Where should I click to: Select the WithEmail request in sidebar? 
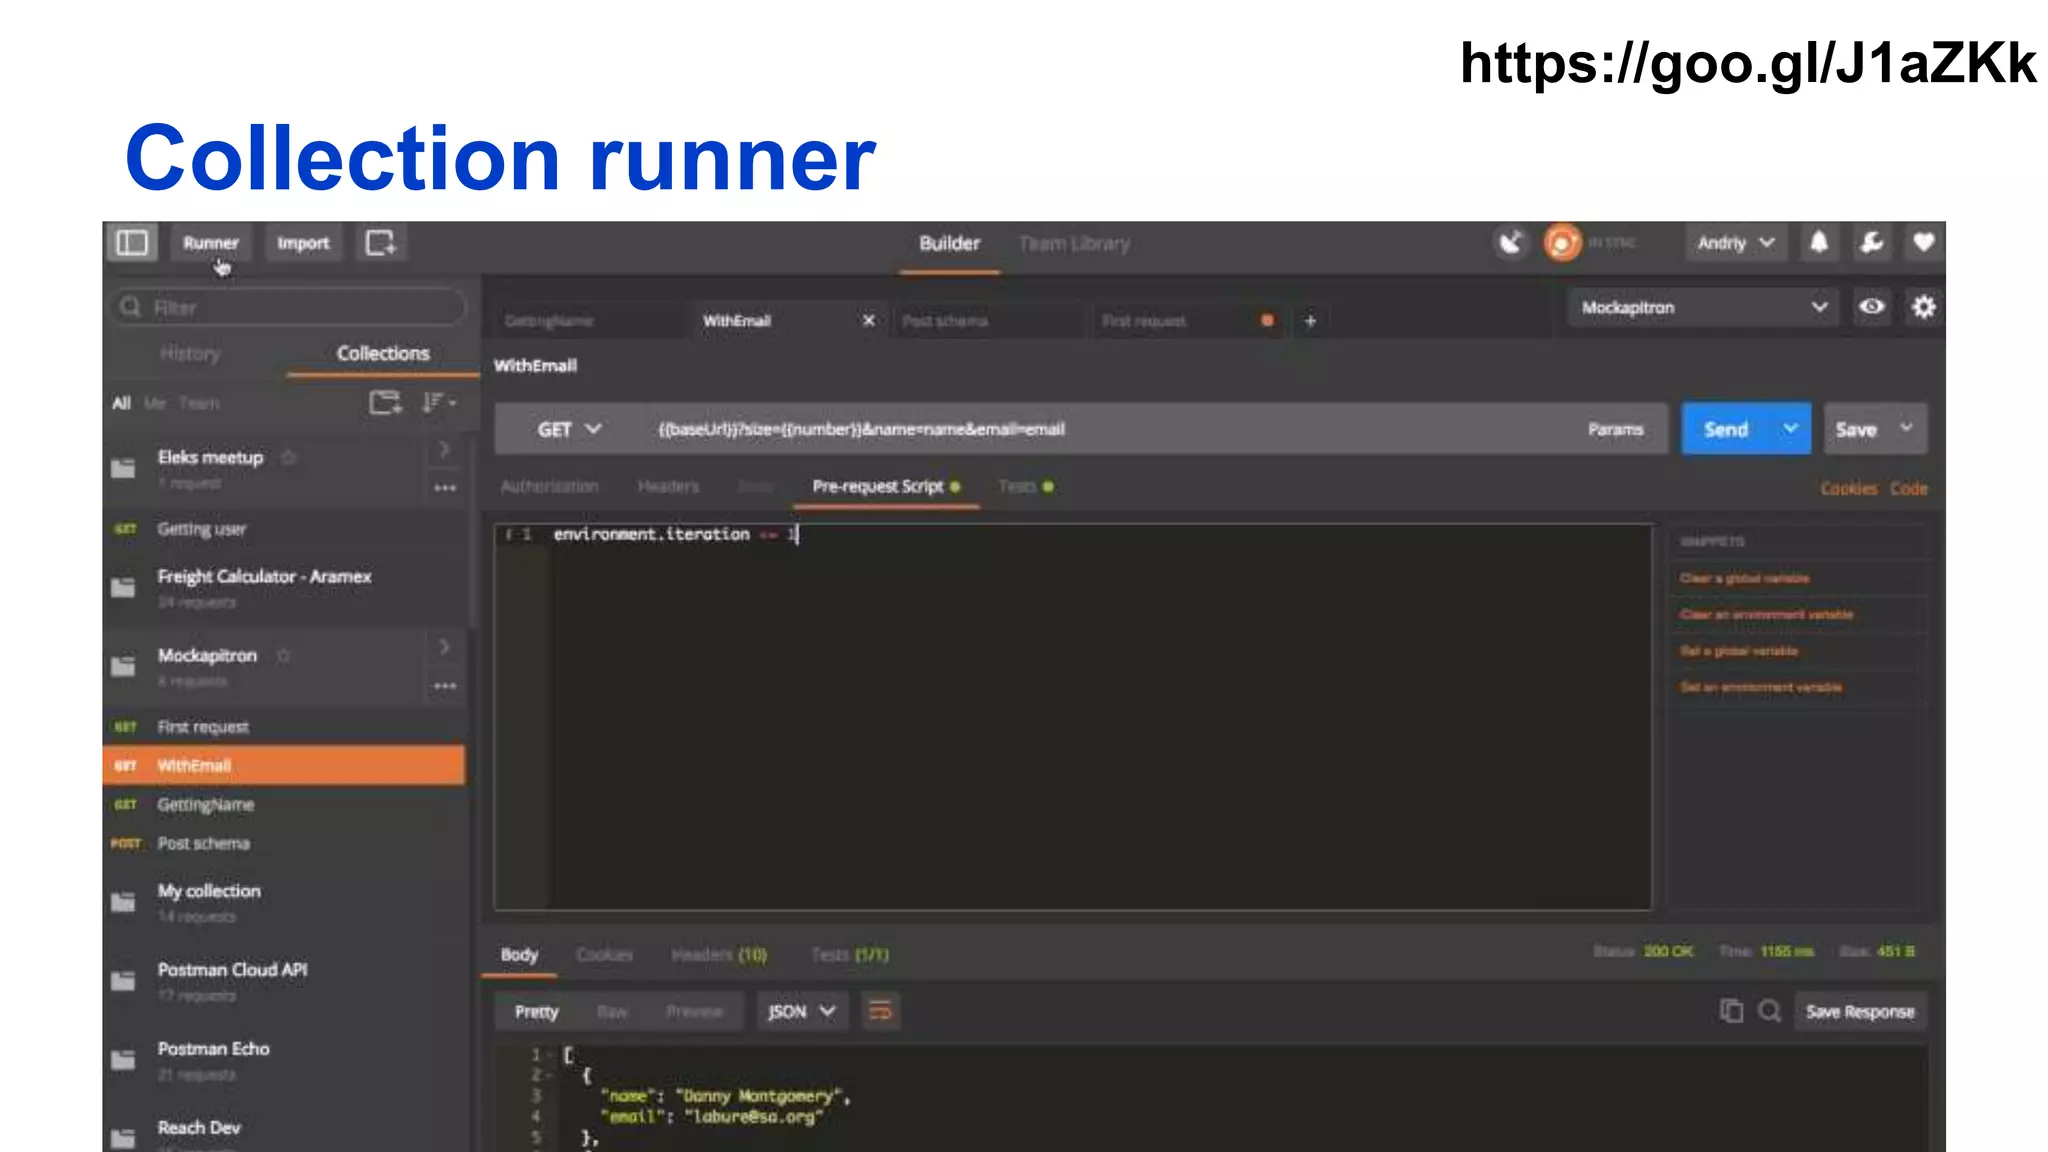pyautogui.click(x=284, y=765)
